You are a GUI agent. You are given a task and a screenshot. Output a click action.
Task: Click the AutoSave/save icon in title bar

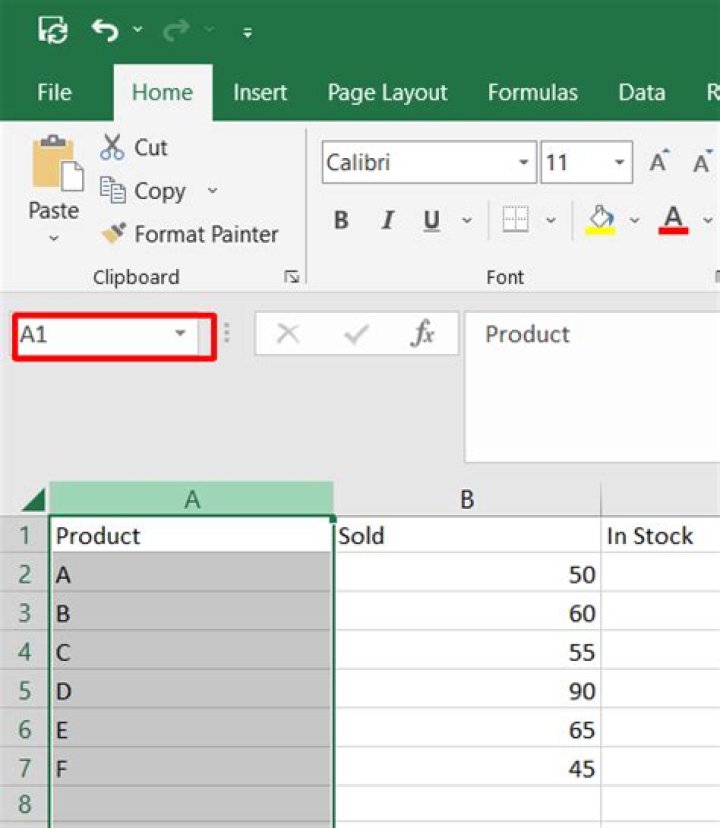click(x=52, y=30)
